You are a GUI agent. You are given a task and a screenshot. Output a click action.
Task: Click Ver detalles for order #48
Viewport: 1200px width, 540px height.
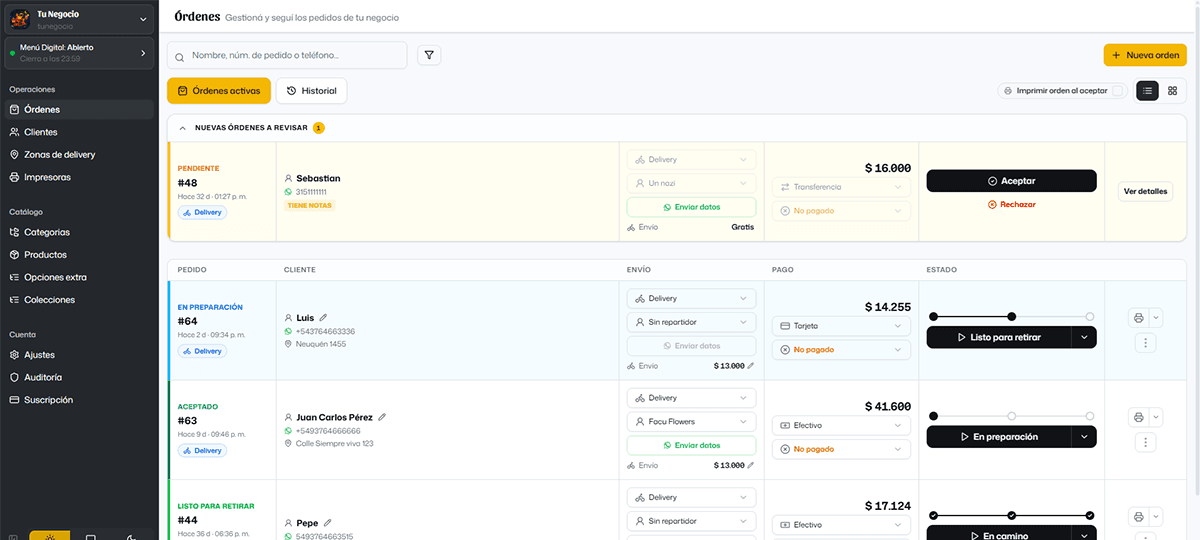tap(1145, 191)
